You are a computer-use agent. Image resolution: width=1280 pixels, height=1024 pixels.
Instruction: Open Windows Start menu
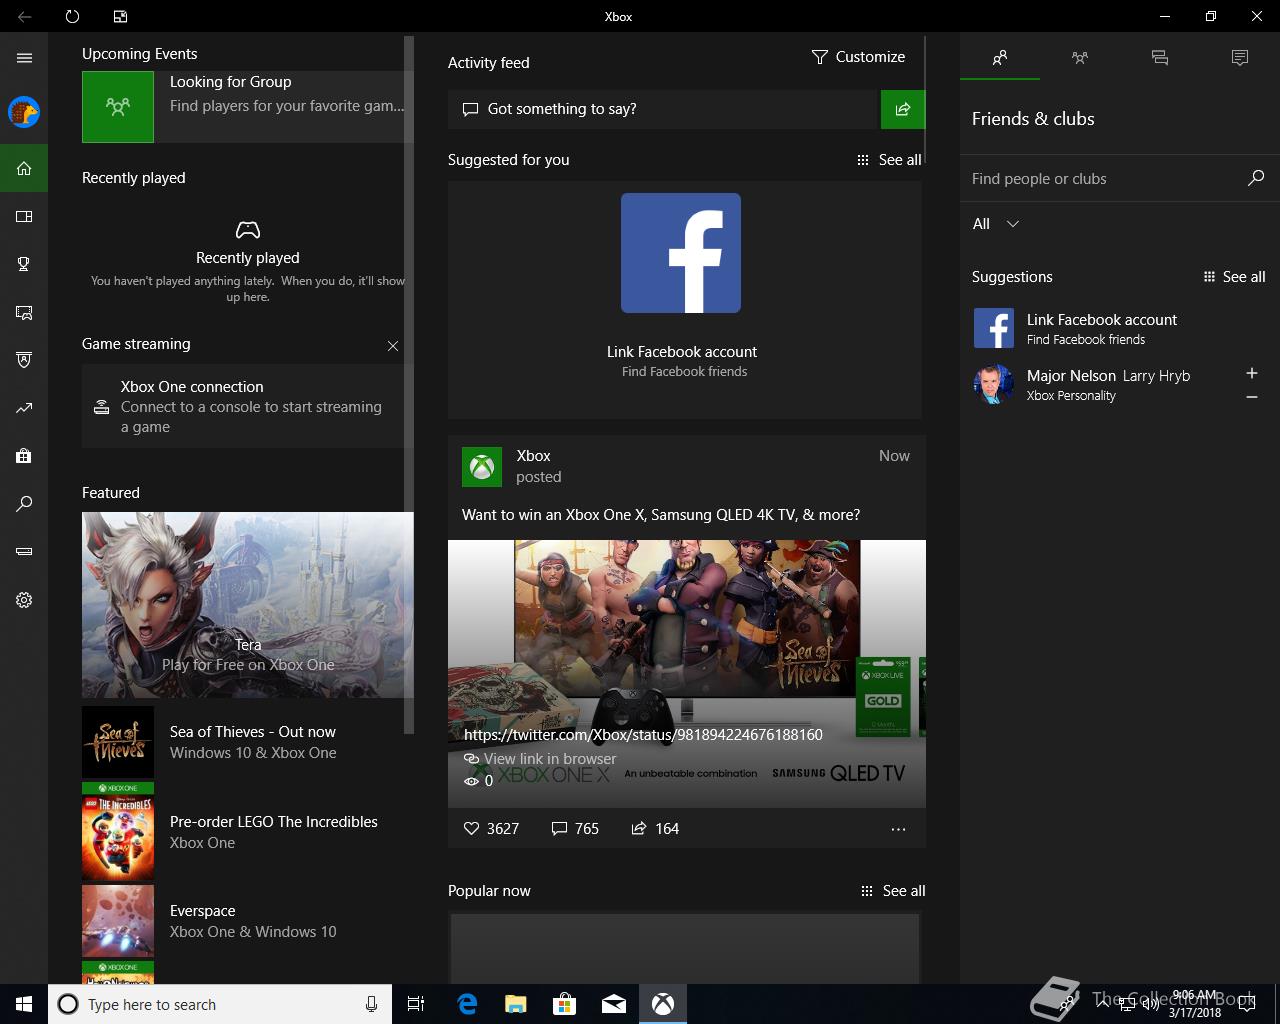pos(24,1004)
